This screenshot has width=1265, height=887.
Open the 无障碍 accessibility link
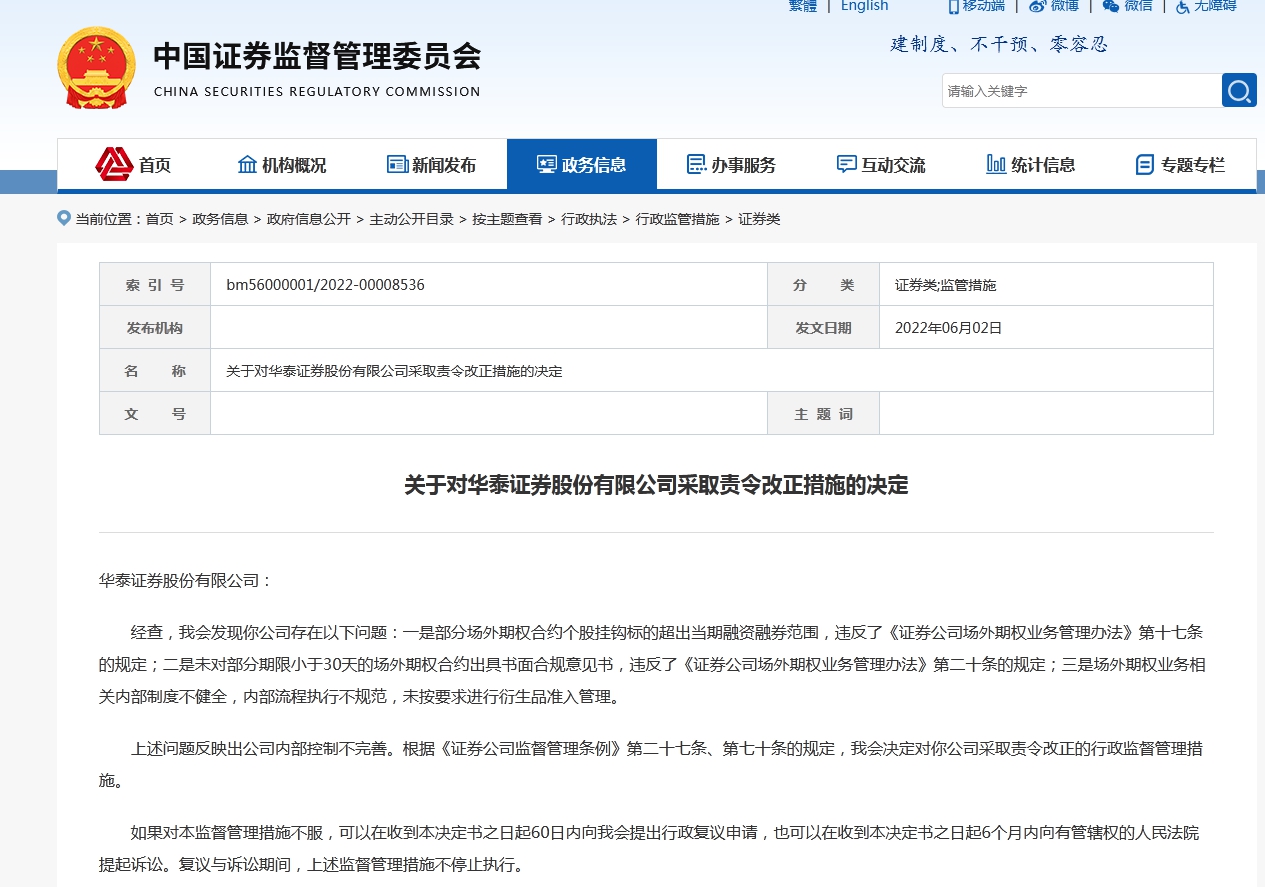click(x=1206, y=6)
